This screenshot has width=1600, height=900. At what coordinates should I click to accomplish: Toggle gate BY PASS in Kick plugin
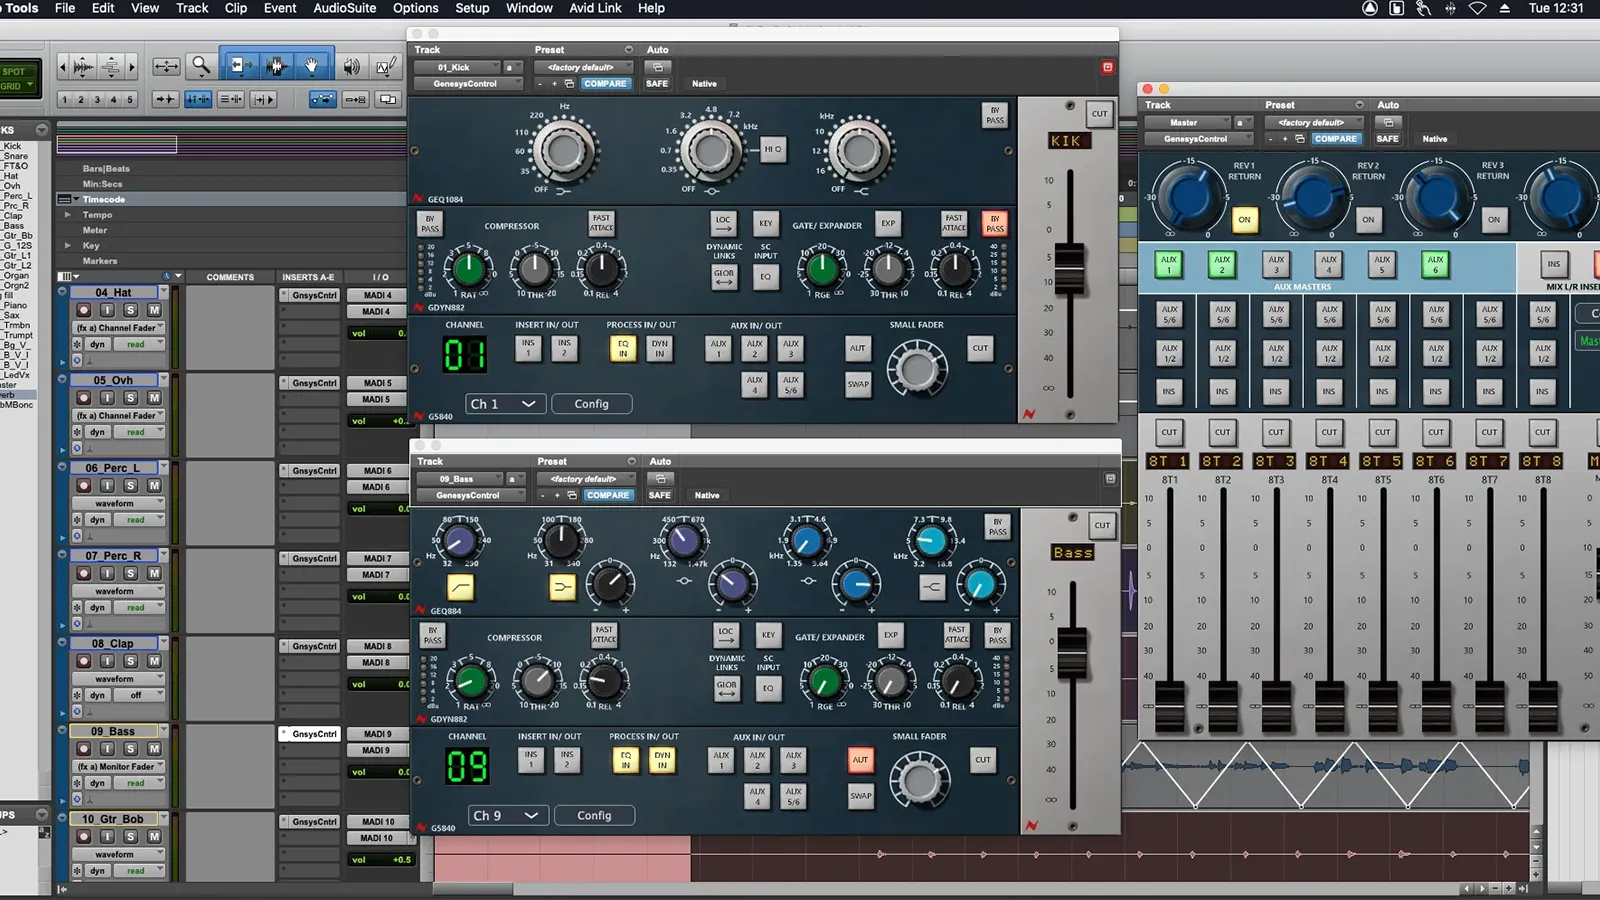pyautogui.click(x=995, y=223)
